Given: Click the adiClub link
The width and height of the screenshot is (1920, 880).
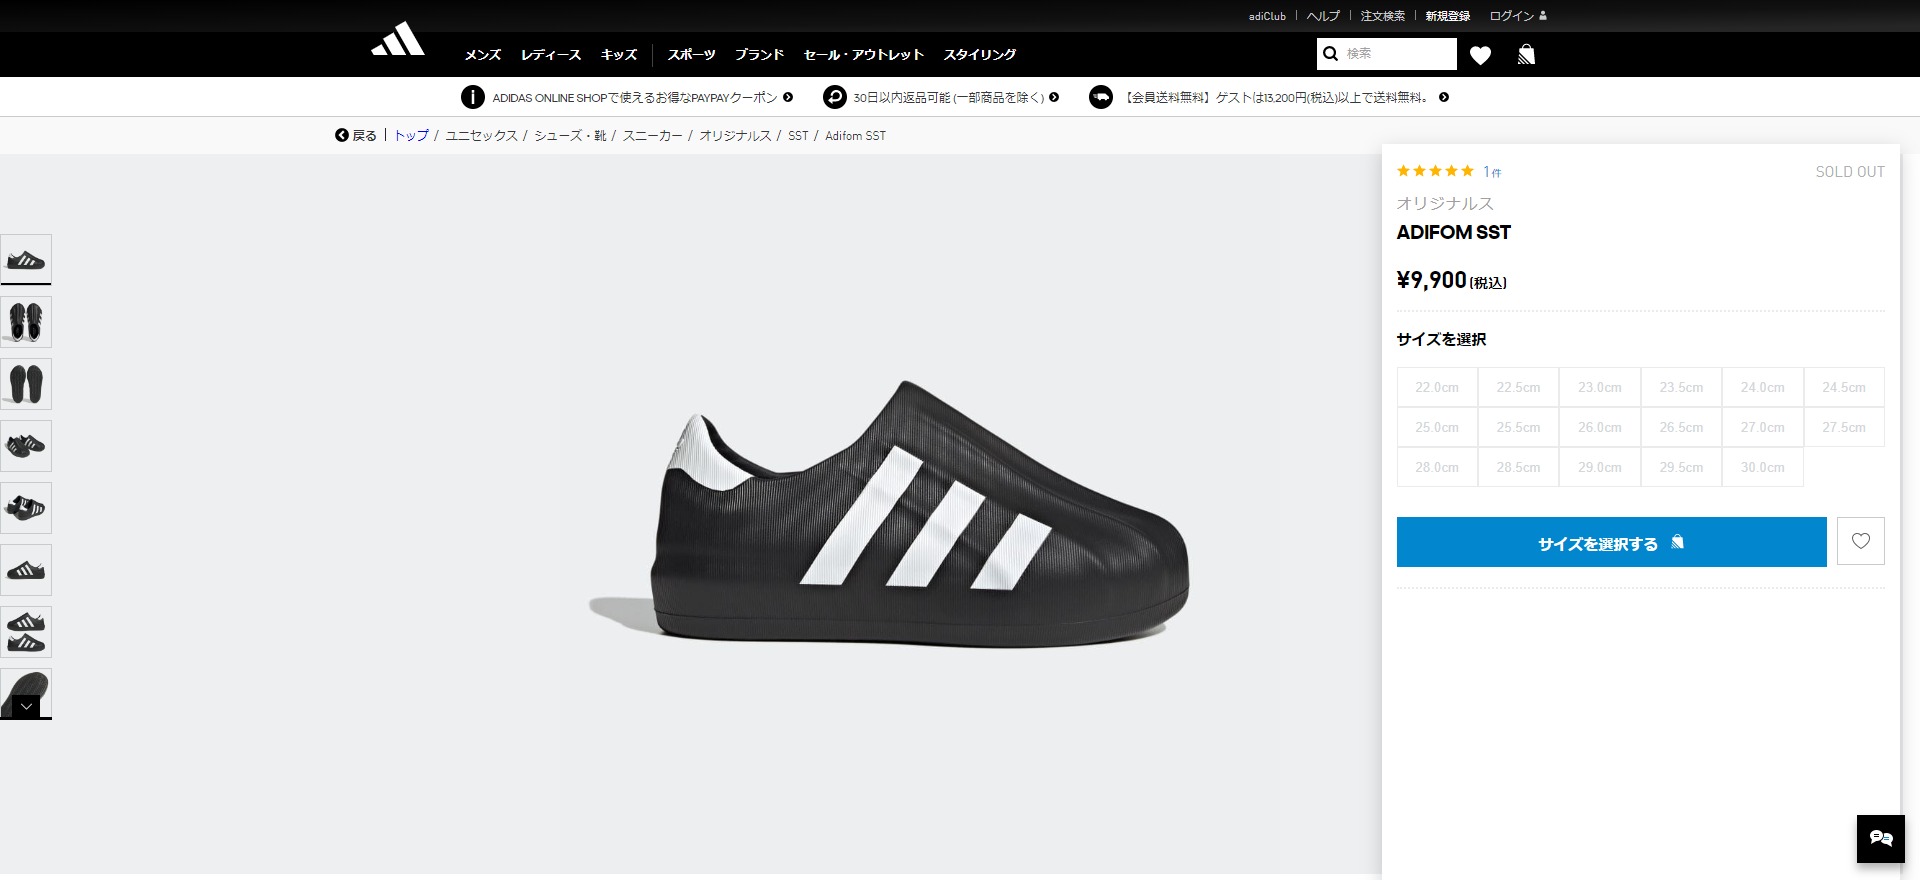Looking at the screenshot, I should [1267, 16].
